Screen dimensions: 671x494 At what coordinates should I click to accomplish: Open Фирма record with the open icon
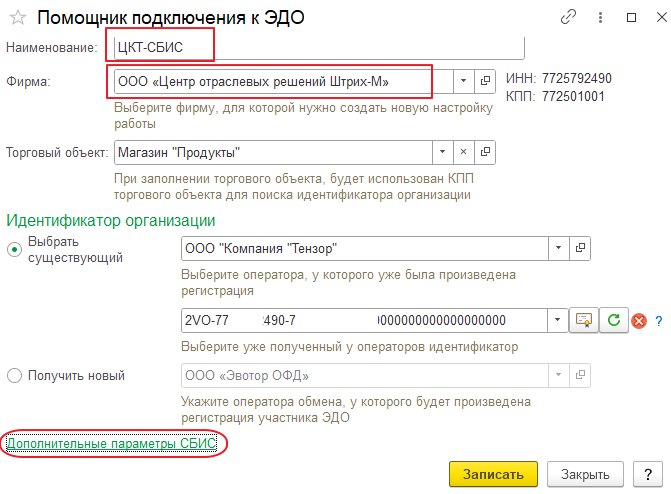[x=485, y=81]
